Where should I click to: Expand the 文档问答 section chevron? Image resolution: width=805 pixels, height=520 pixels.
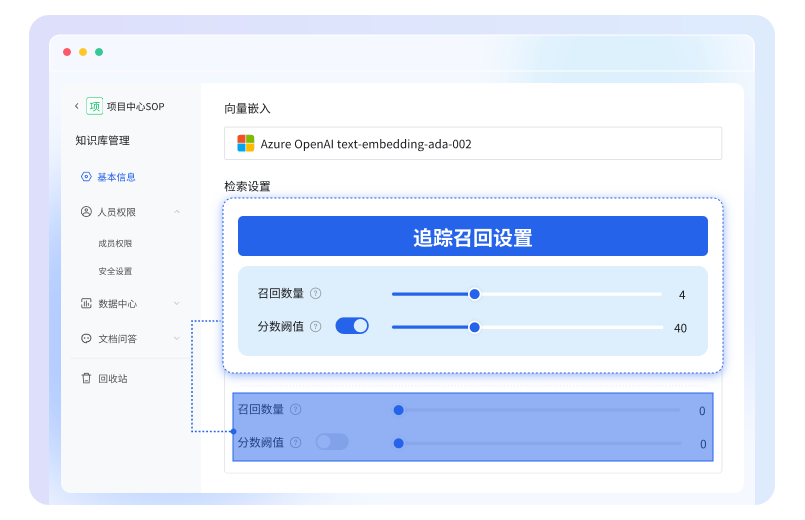click(177, 338)
